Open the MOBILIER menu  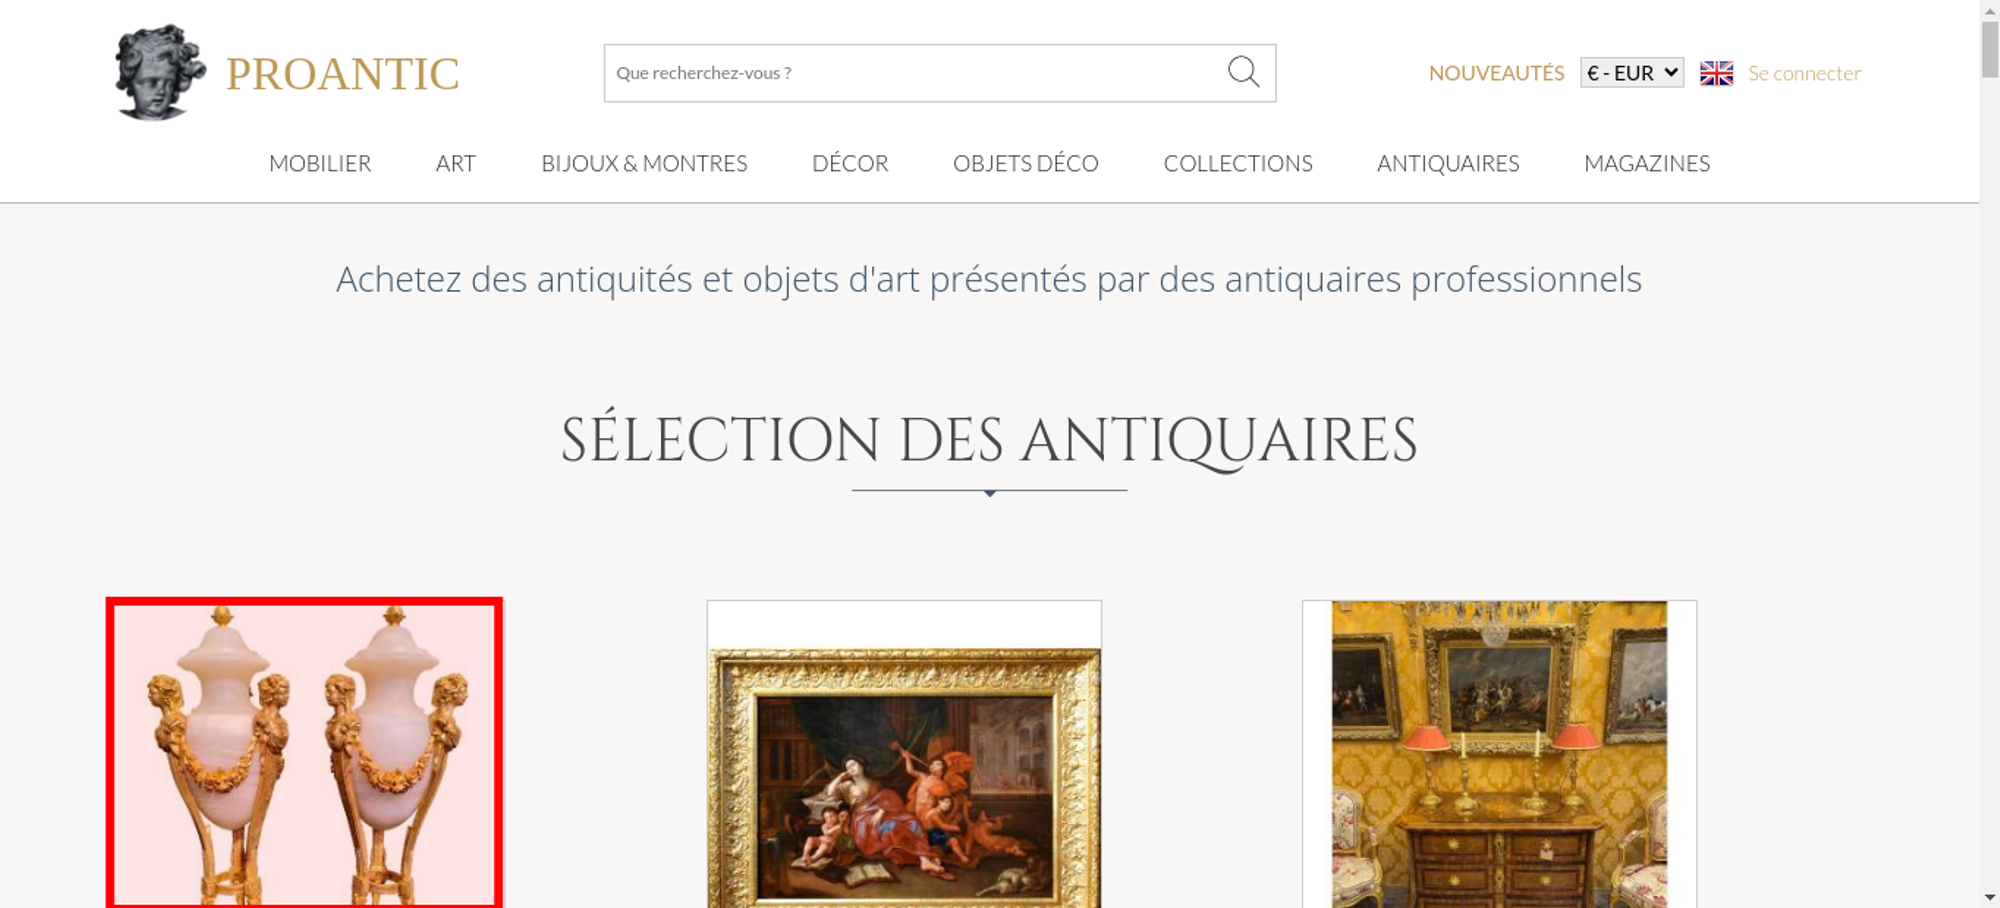tap(320, 163)
